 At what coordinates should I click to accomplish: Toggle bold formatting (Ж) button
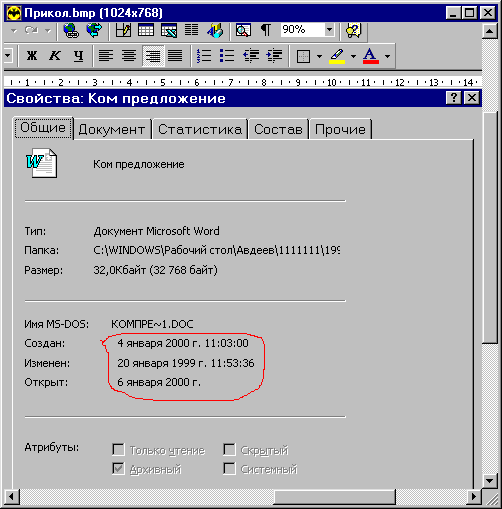[32, 56]
